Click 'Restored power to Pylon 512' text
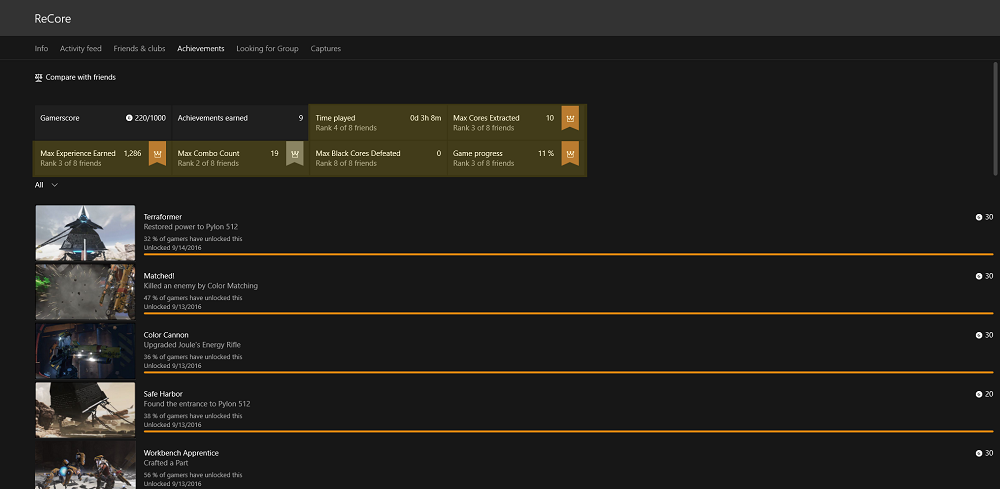 pyautogui.click(x=191, y=227)
